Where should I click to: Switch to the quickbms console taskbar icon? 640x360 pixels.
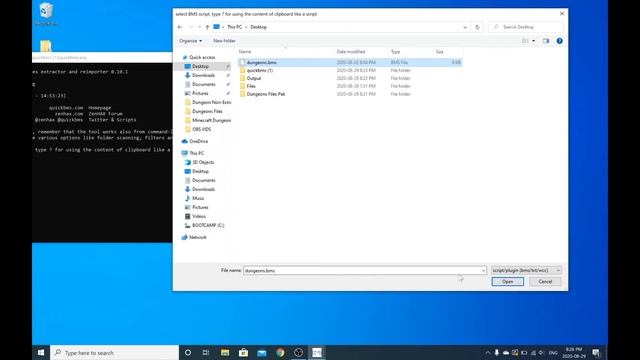(x=317, y=353)
